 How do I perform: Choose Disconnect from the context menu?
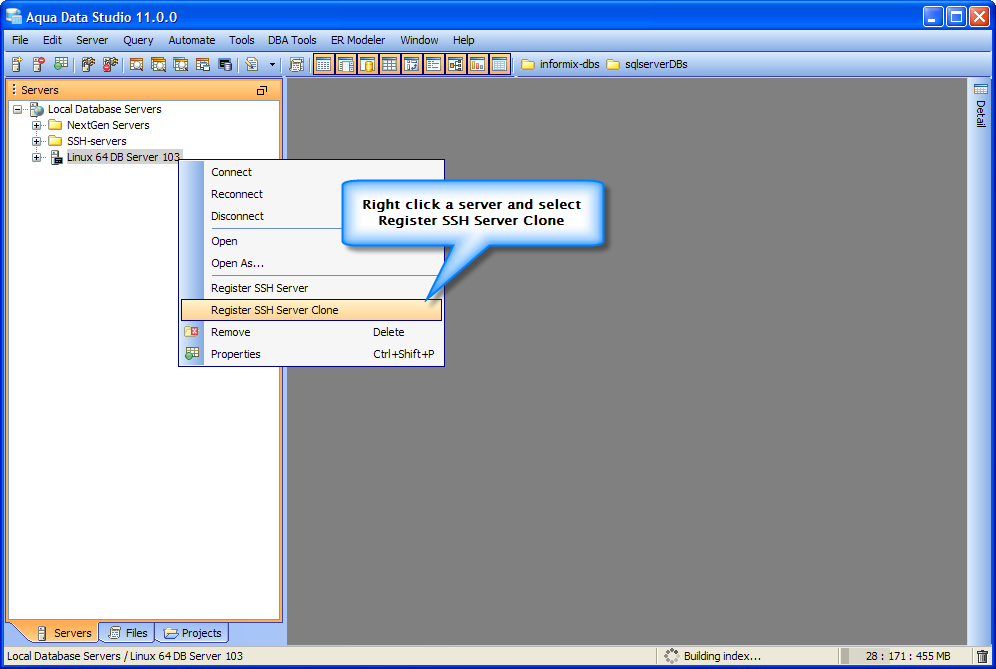[x=311, y=216]
